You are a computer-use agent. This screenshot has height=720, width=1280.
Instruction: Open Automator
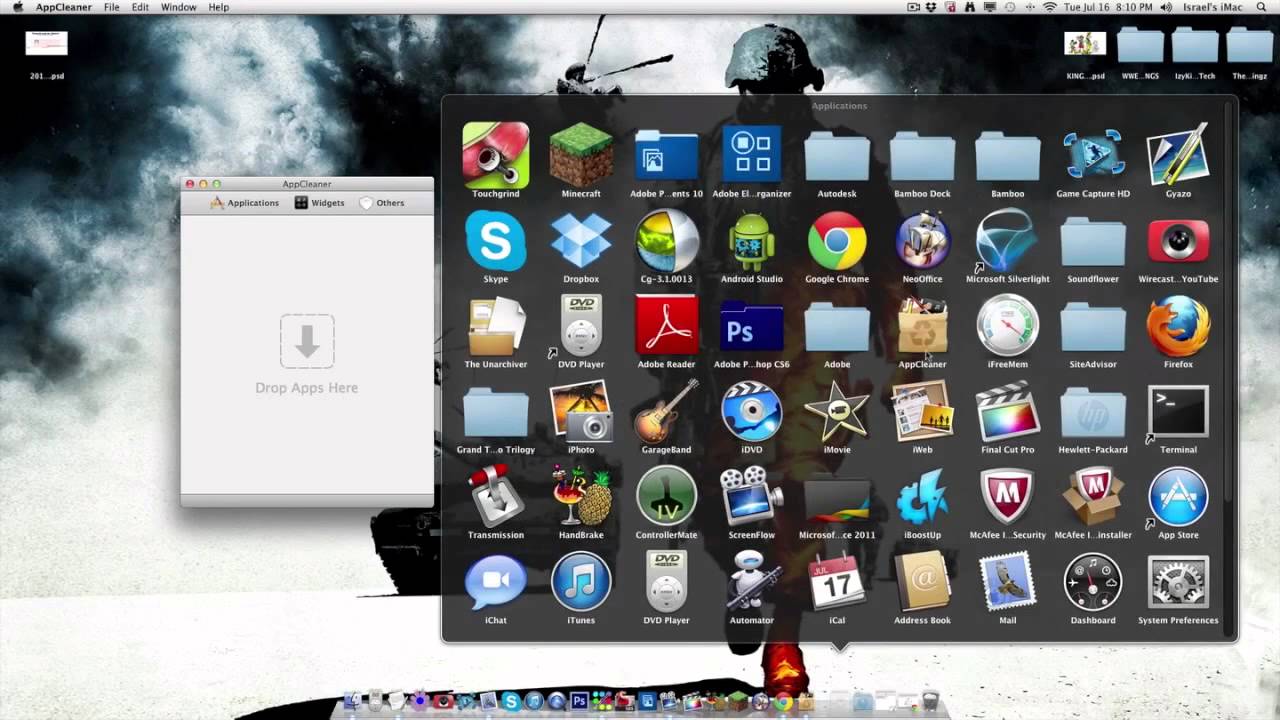pyautogui.click(x=752, y=582)
